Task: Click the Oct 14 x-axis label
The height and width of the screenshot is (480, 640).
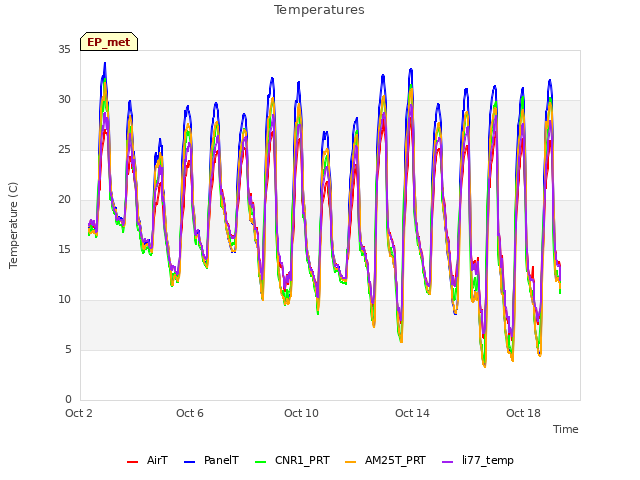Action: click(x=412, y=413)
